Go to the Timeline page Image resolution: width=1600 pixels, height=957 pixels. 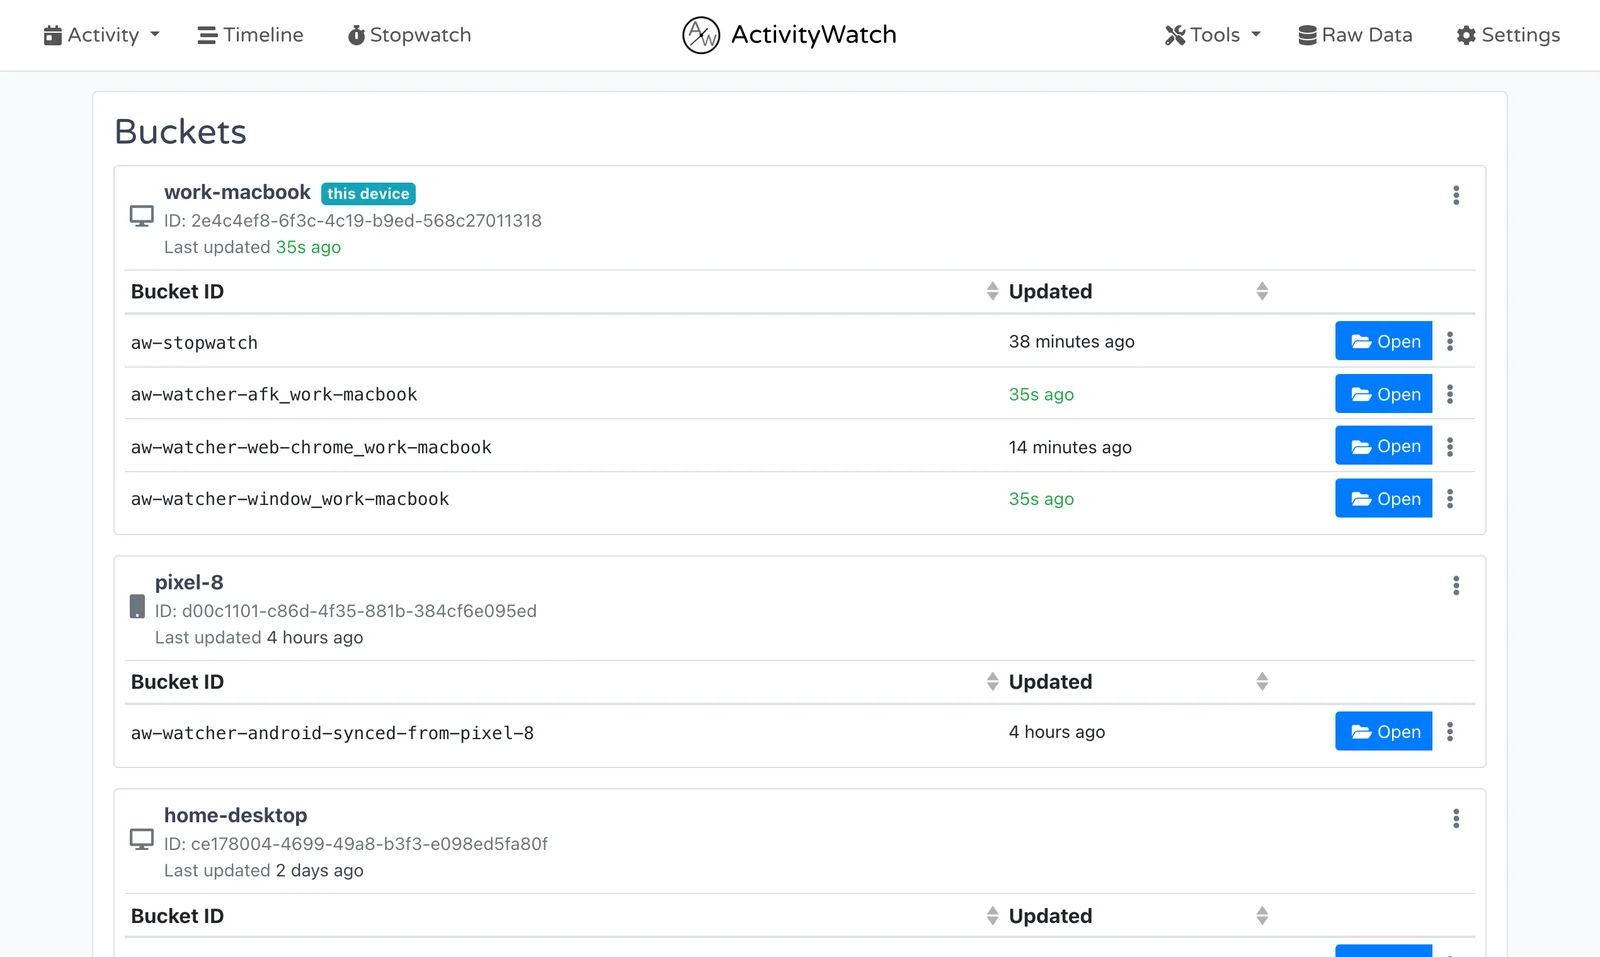pos(250,35)
